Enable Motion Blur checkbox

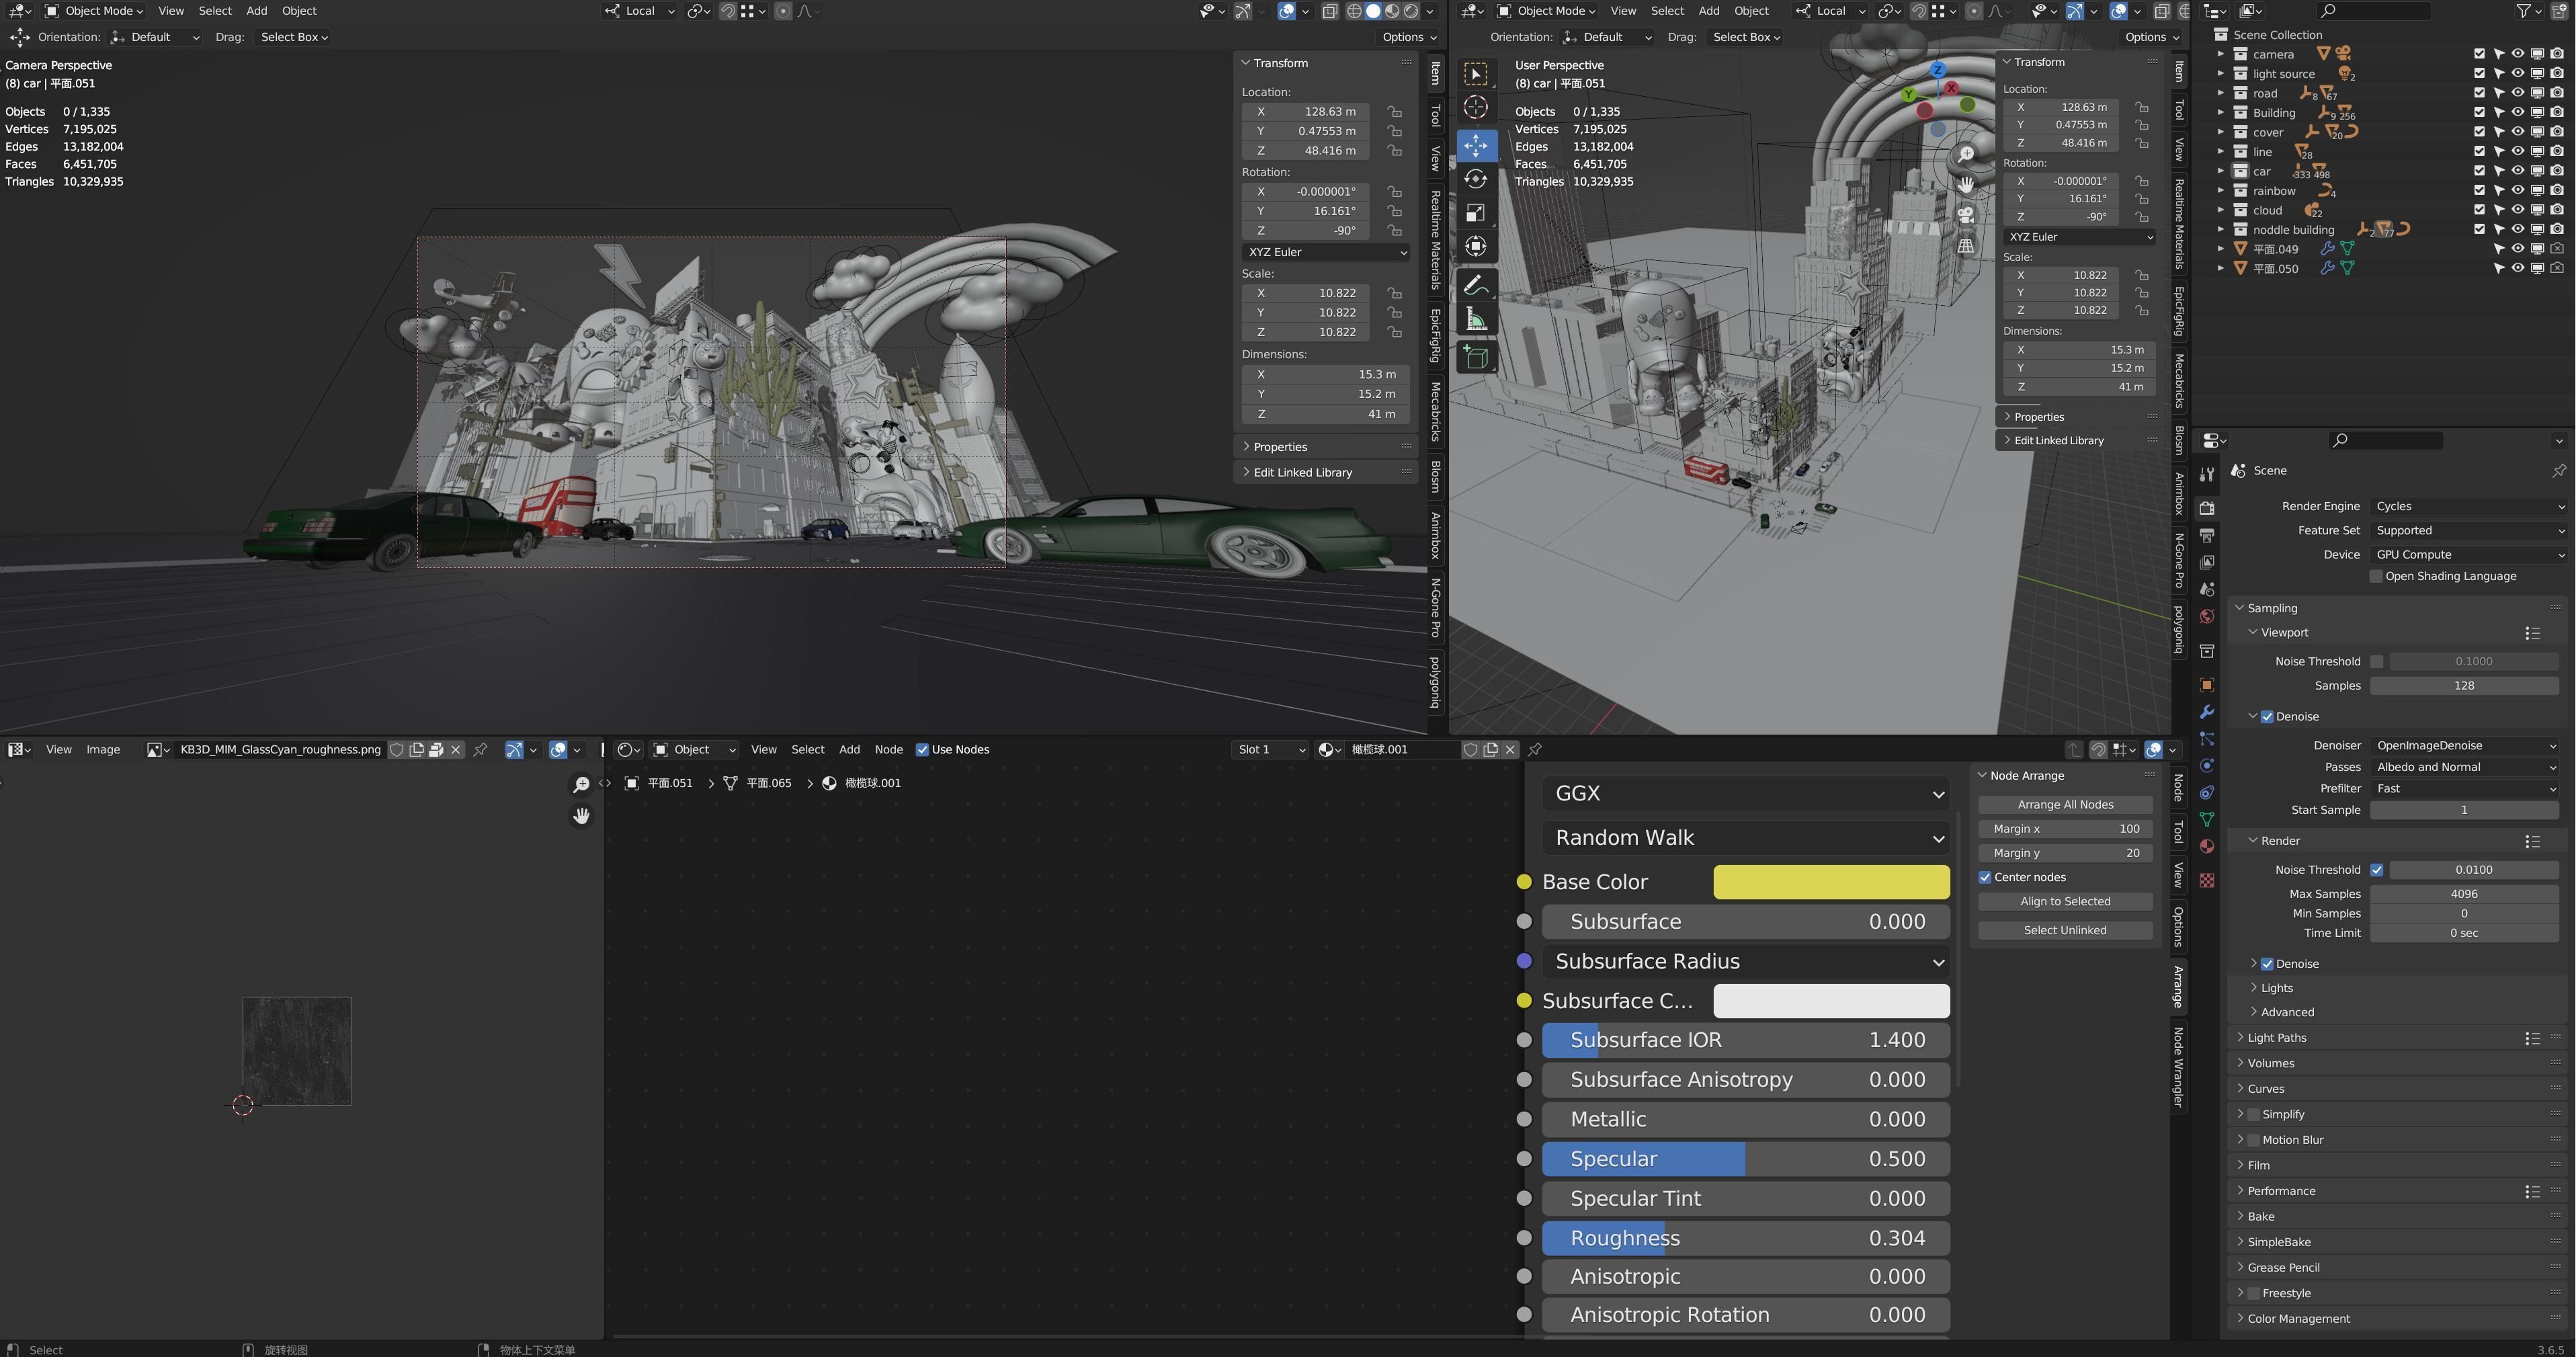pos(2253,1140)
